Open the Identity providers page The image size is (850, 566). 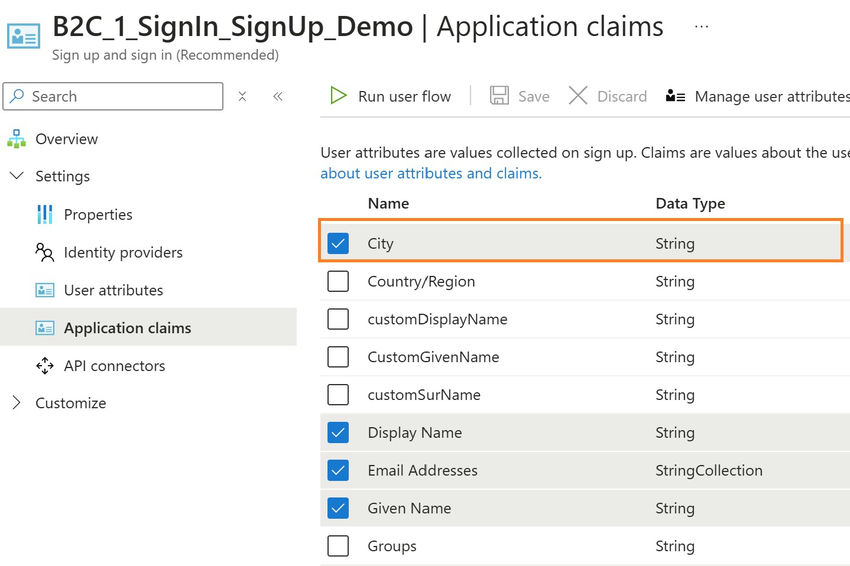pyautogui.click(x=123, y=253)
